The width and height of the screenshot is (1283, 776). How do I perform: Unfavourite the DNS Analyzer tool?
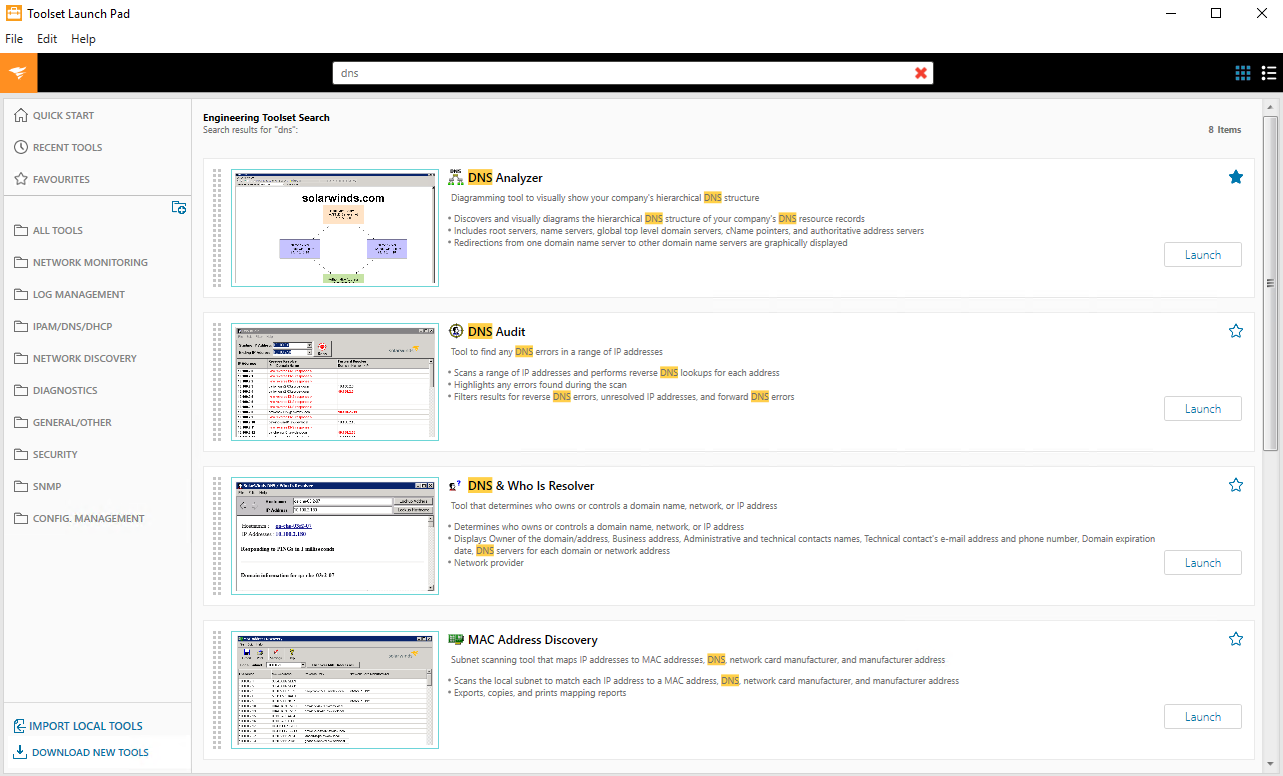(1235, 177)
